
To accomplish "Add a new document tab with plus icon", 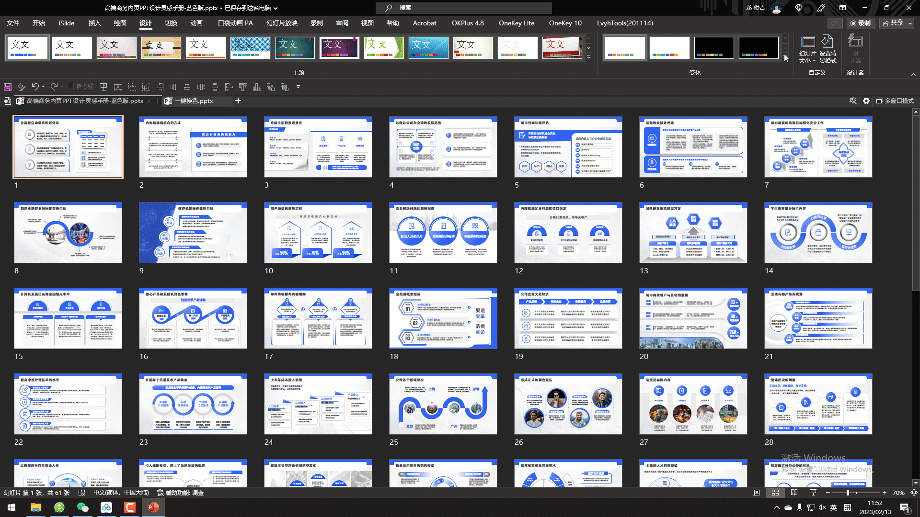I will point(238,101).
